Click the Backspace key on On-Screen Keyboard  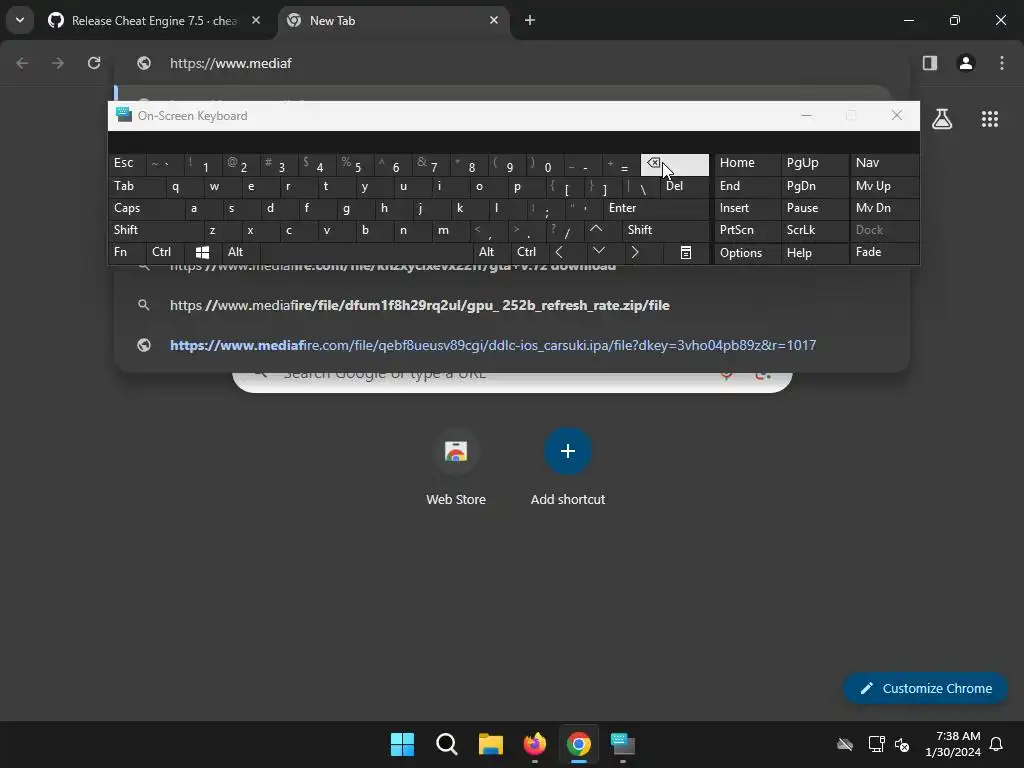[x=675, y=165]
